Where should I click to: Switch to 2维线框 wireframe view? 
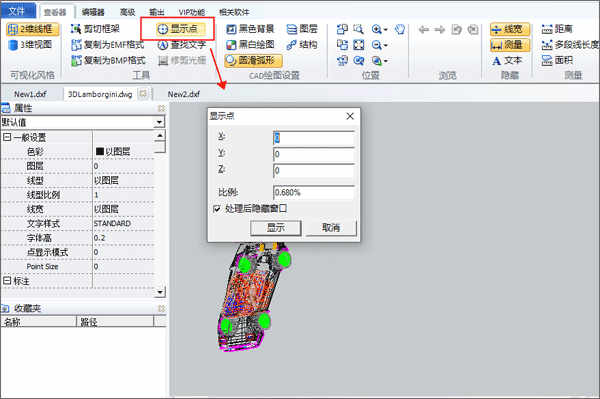[33, 29]
